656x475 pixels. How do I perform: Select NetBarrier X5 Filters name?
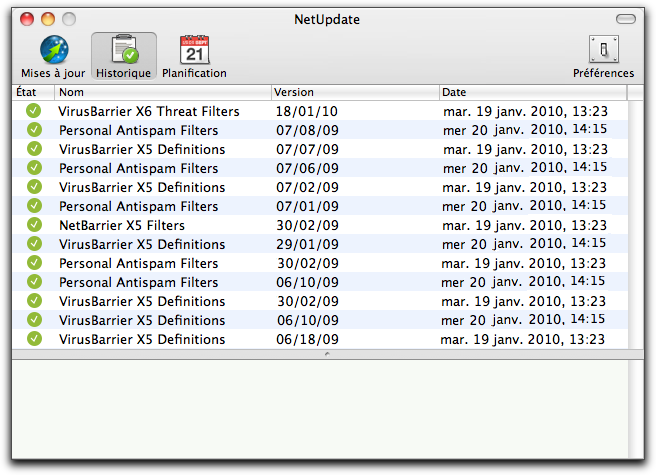point(122,226)
